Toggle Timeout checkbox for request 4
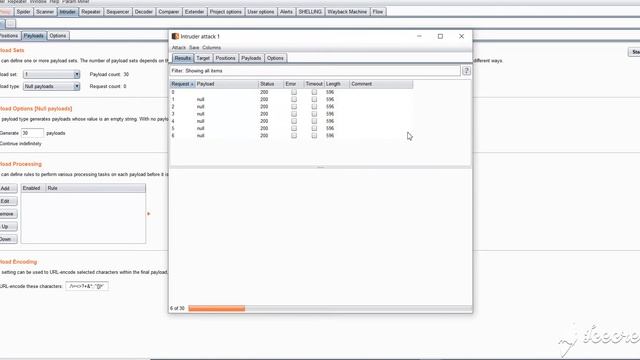Image resolution: width=640 pixels, height=360 pixels. click(x=314, y=121)
